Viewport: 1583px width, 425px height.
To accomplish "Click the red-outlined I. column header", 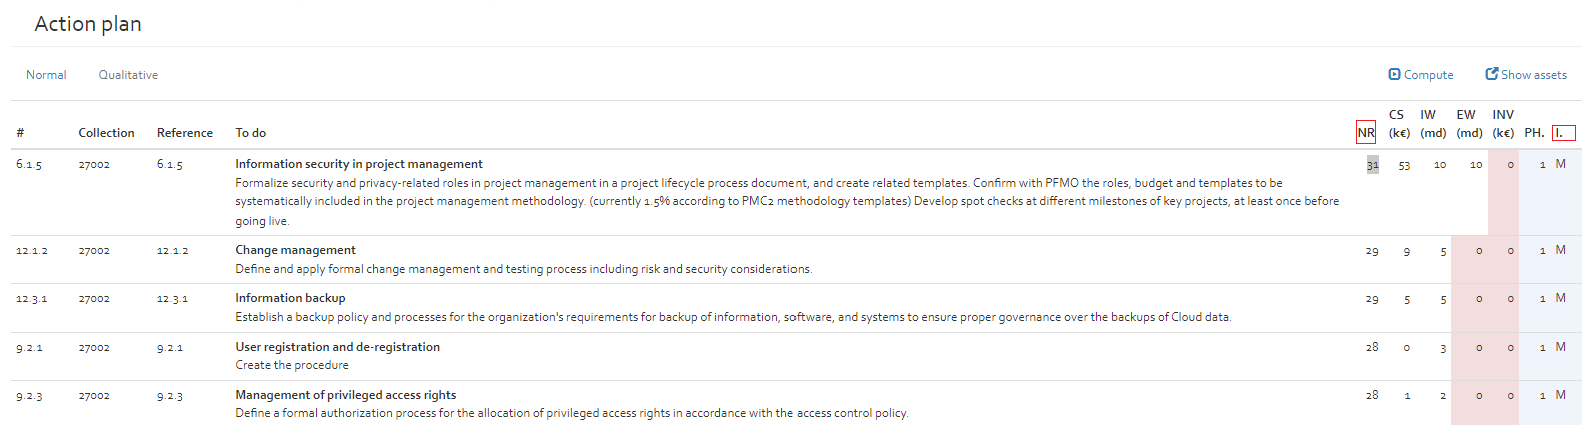I will [x=1564, y=132].
